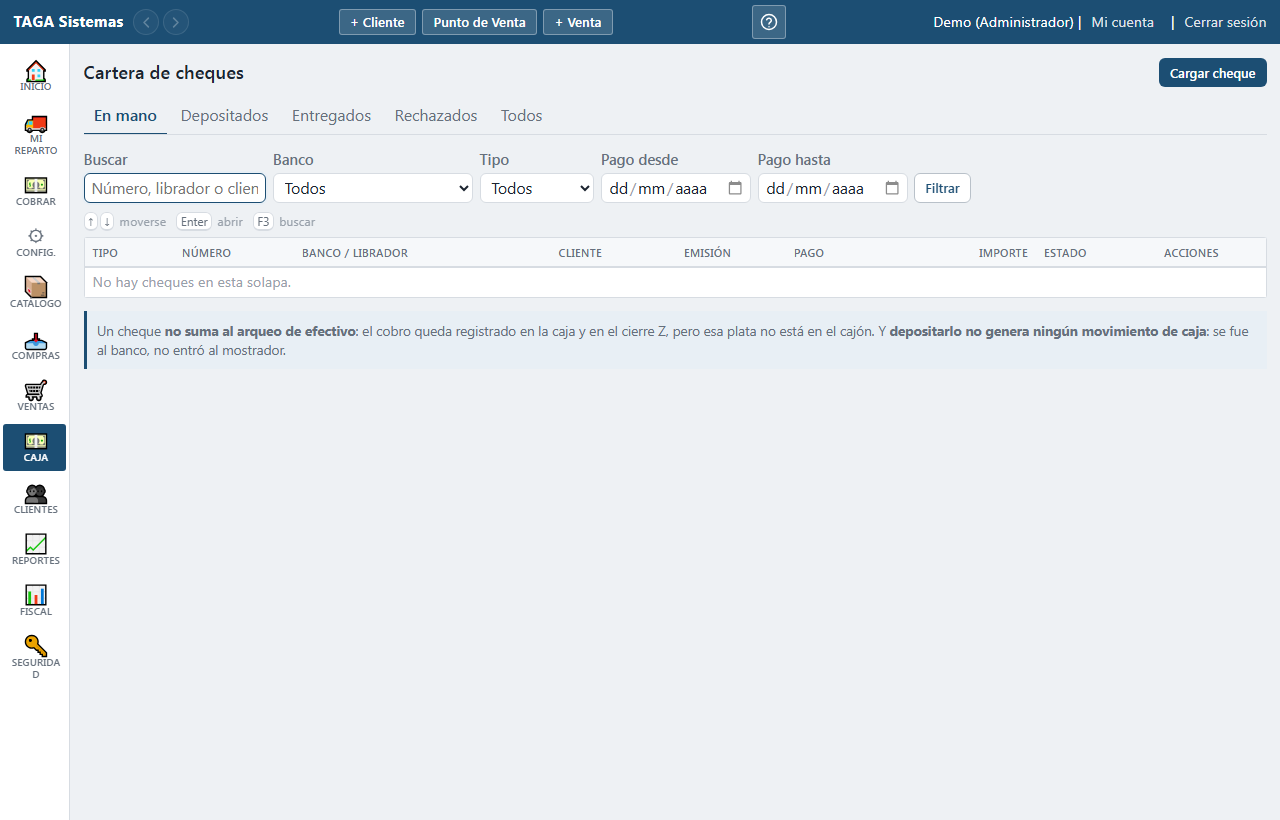Show the Rechazados tab

(436, 116)
